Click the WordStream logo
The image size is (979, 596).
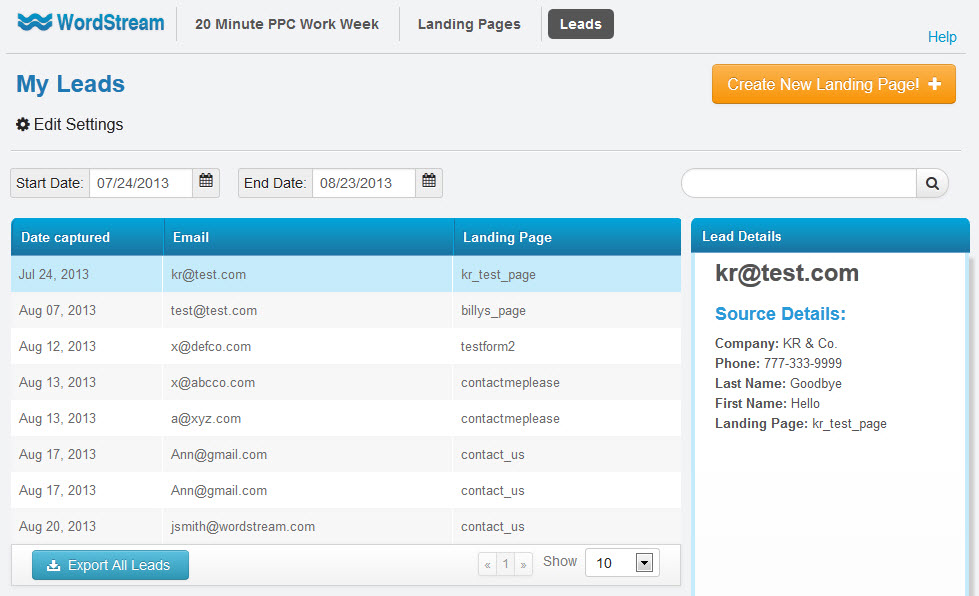click(91, 22)
